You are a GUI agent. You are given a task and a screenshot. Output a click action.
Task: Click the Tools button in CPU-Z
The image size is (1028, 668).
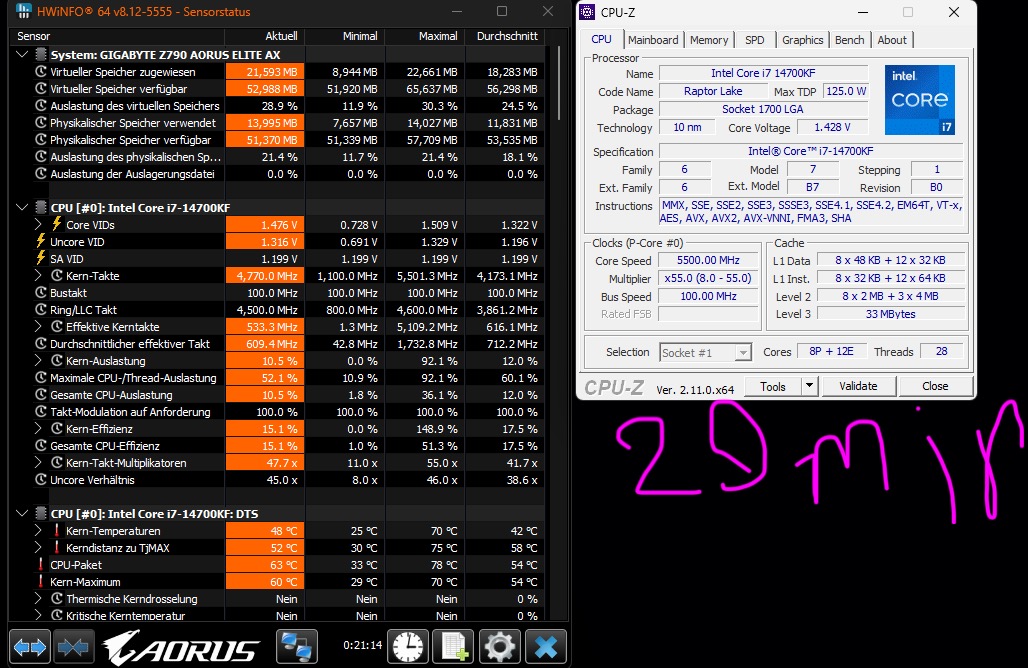tap(772, 386)
